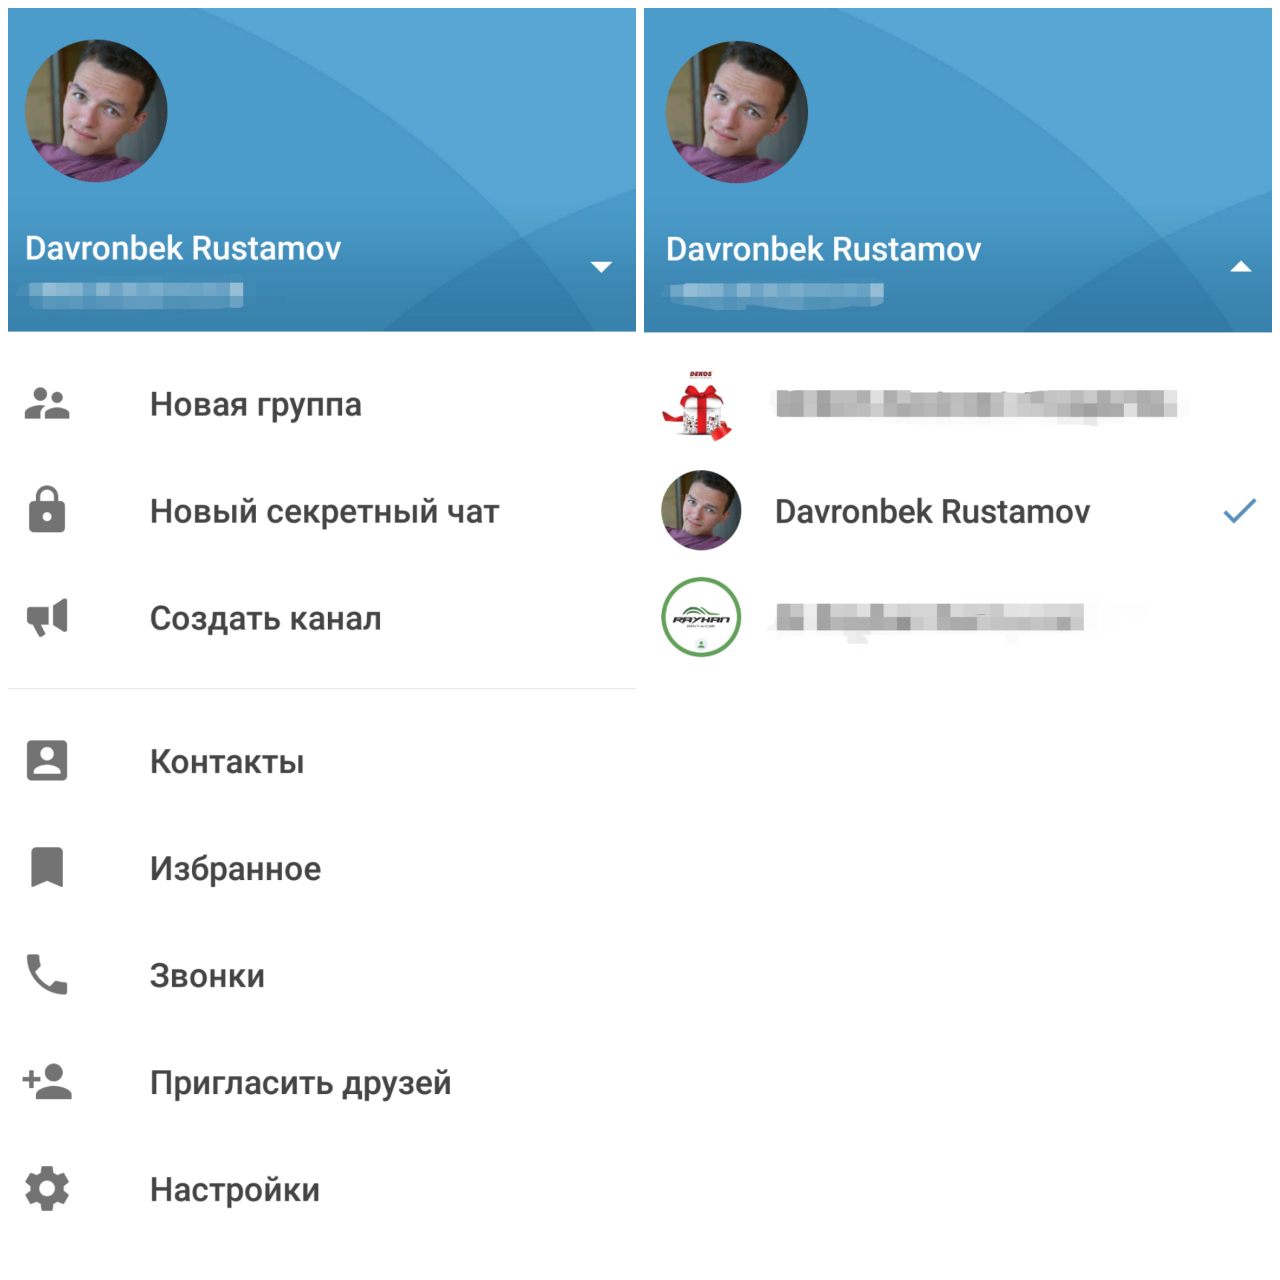Open Новая группа menu item
The height and width of the screenshot is (1280, 1280).
click(x=322, y=404)
